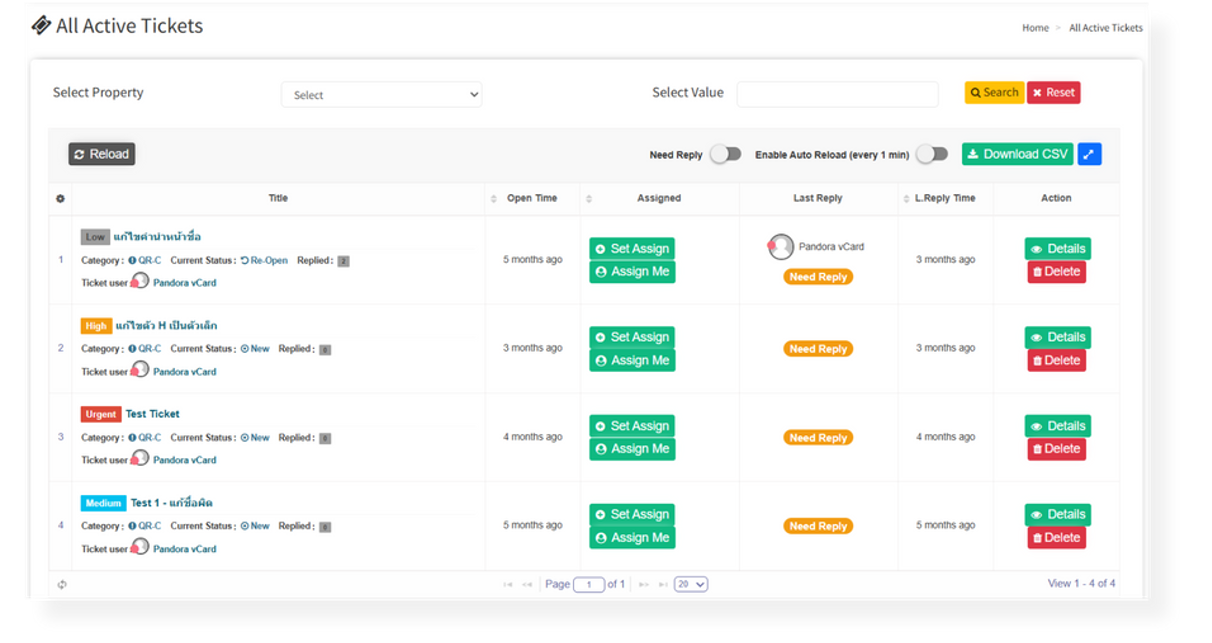Open the Test Ticket title link

[153, 414]
